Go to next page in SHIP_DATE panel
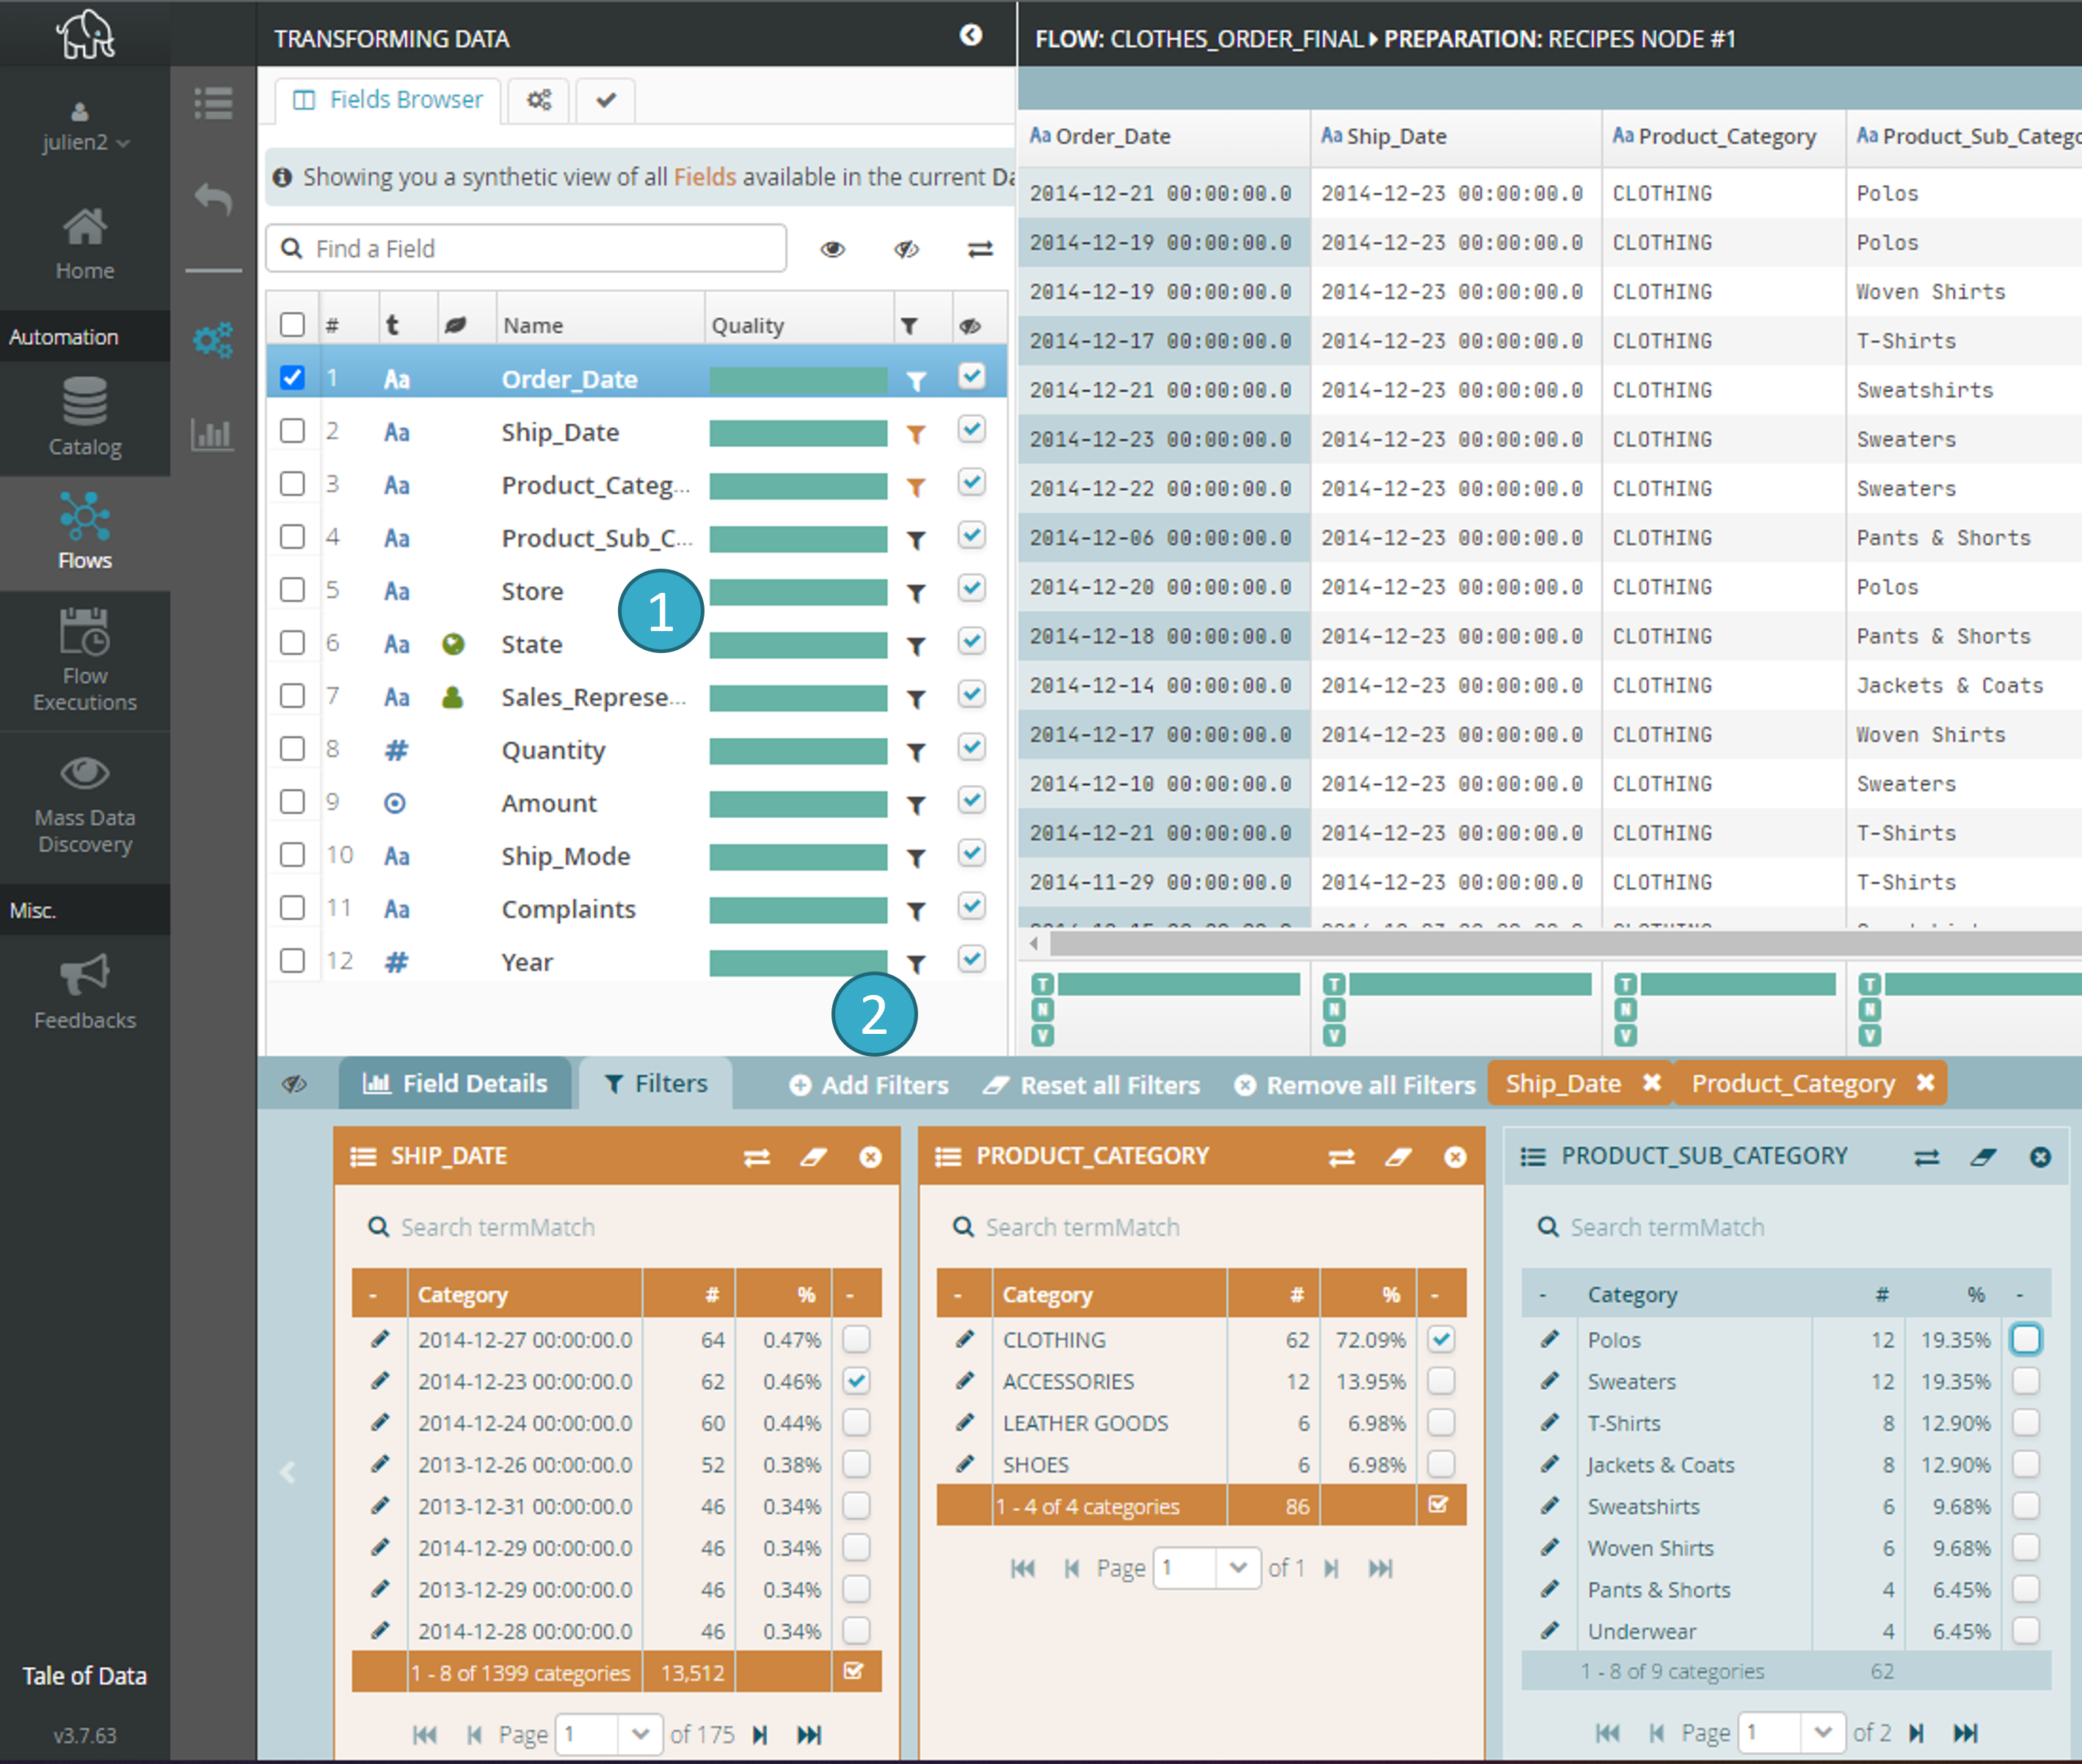2082x1764 pixels. coord(760,1734)
